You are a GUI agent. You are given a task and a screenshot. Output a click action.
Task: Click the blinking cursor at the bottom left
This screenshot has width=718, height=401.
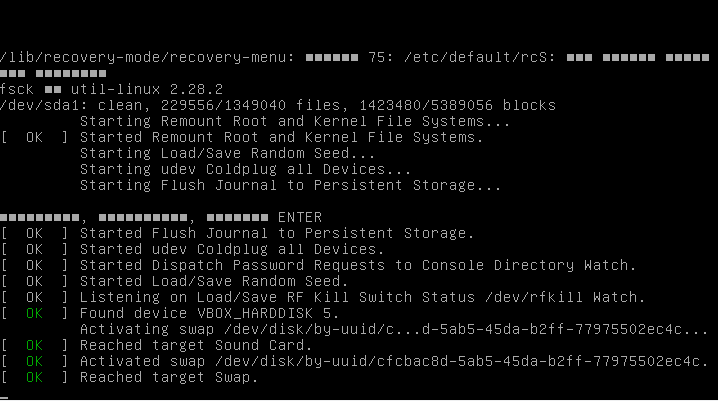pos(4,398)
